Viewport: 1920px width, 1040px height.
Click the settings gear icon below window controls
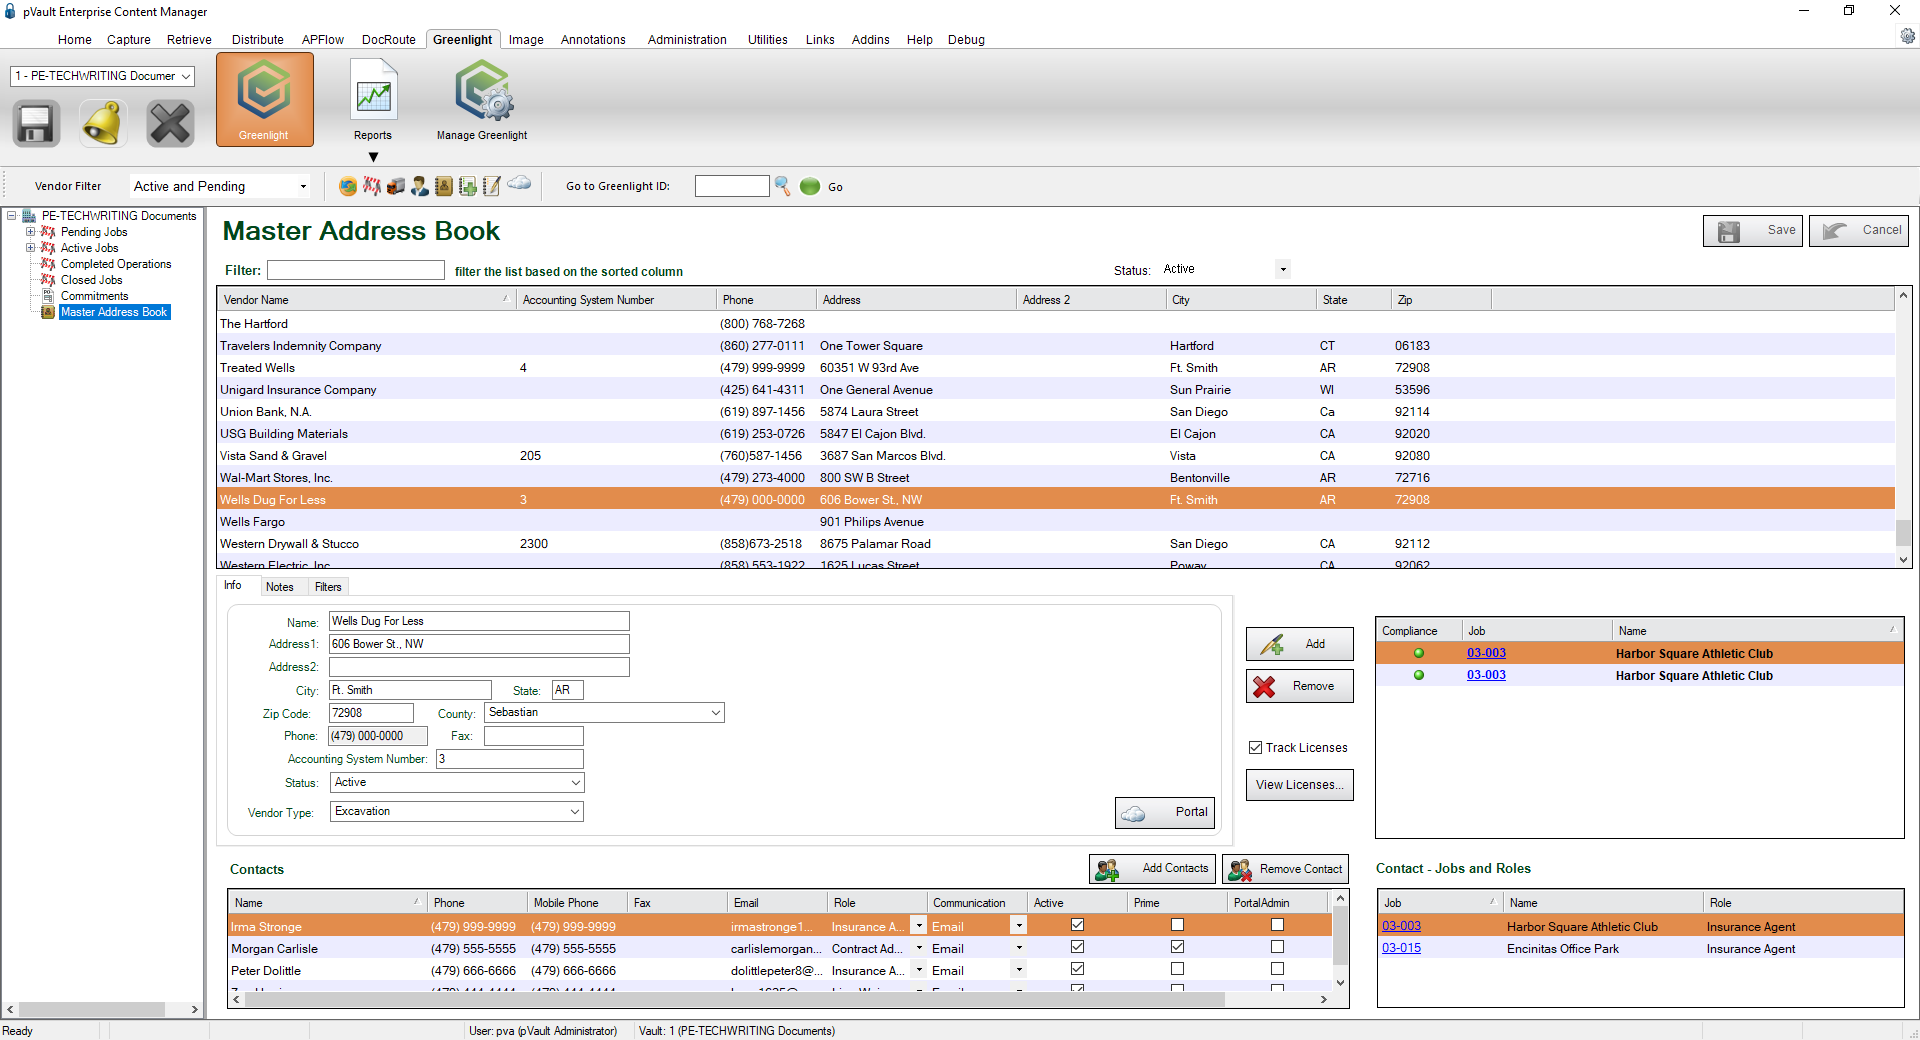click(1908, 36)
